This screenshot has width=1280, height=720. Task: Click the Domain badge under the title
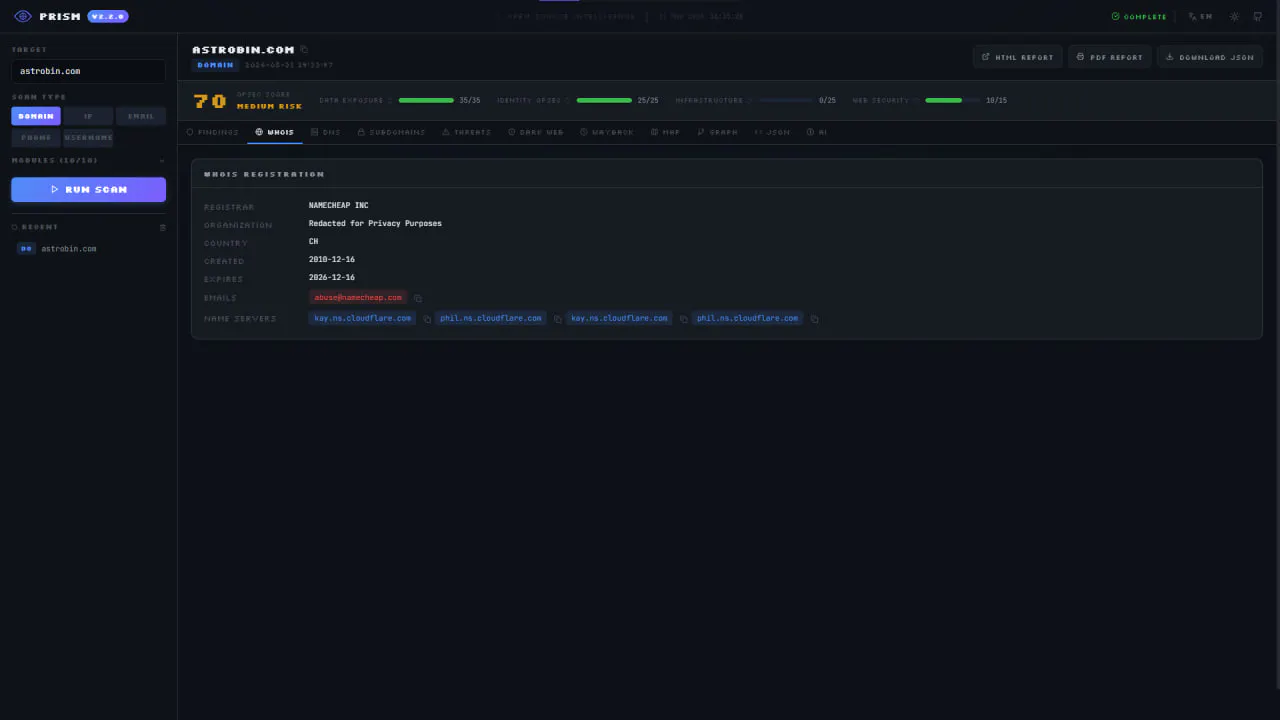click(x=215, y=65)
